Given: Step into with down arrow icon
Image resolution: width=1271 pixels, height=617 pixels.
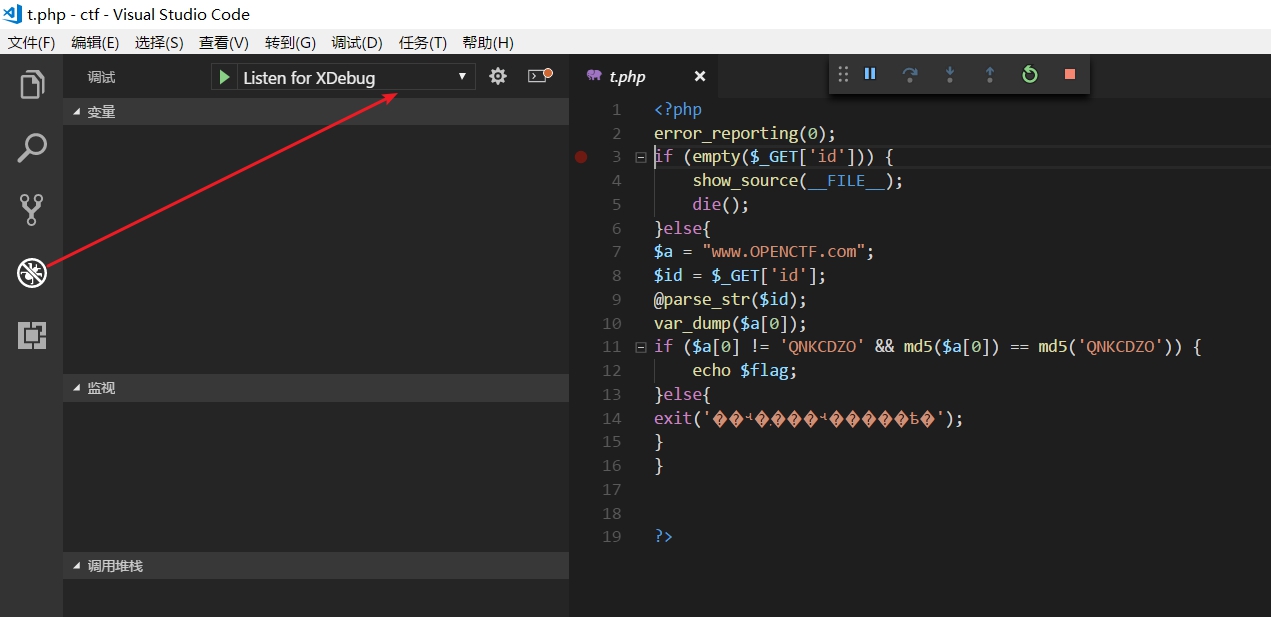Looking at the screenshot, I should pyautogui.click(x=950, y=74).
